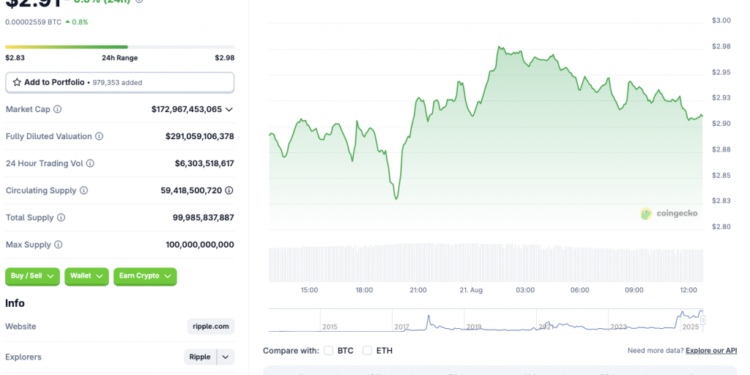
Task: Click the 24h price change info icon
Action: [x=139, y=1]
